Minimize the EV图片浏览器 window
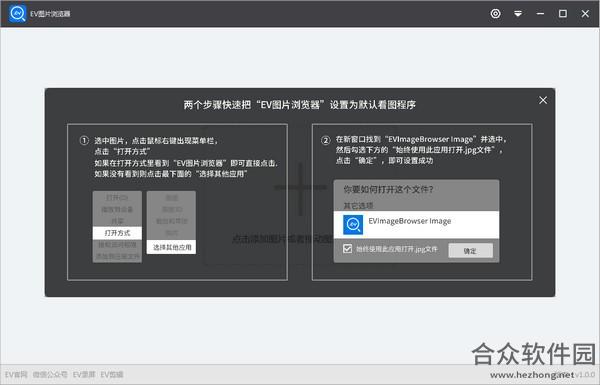600x385 pixels. pyautogui.click(x=540, y=14)
